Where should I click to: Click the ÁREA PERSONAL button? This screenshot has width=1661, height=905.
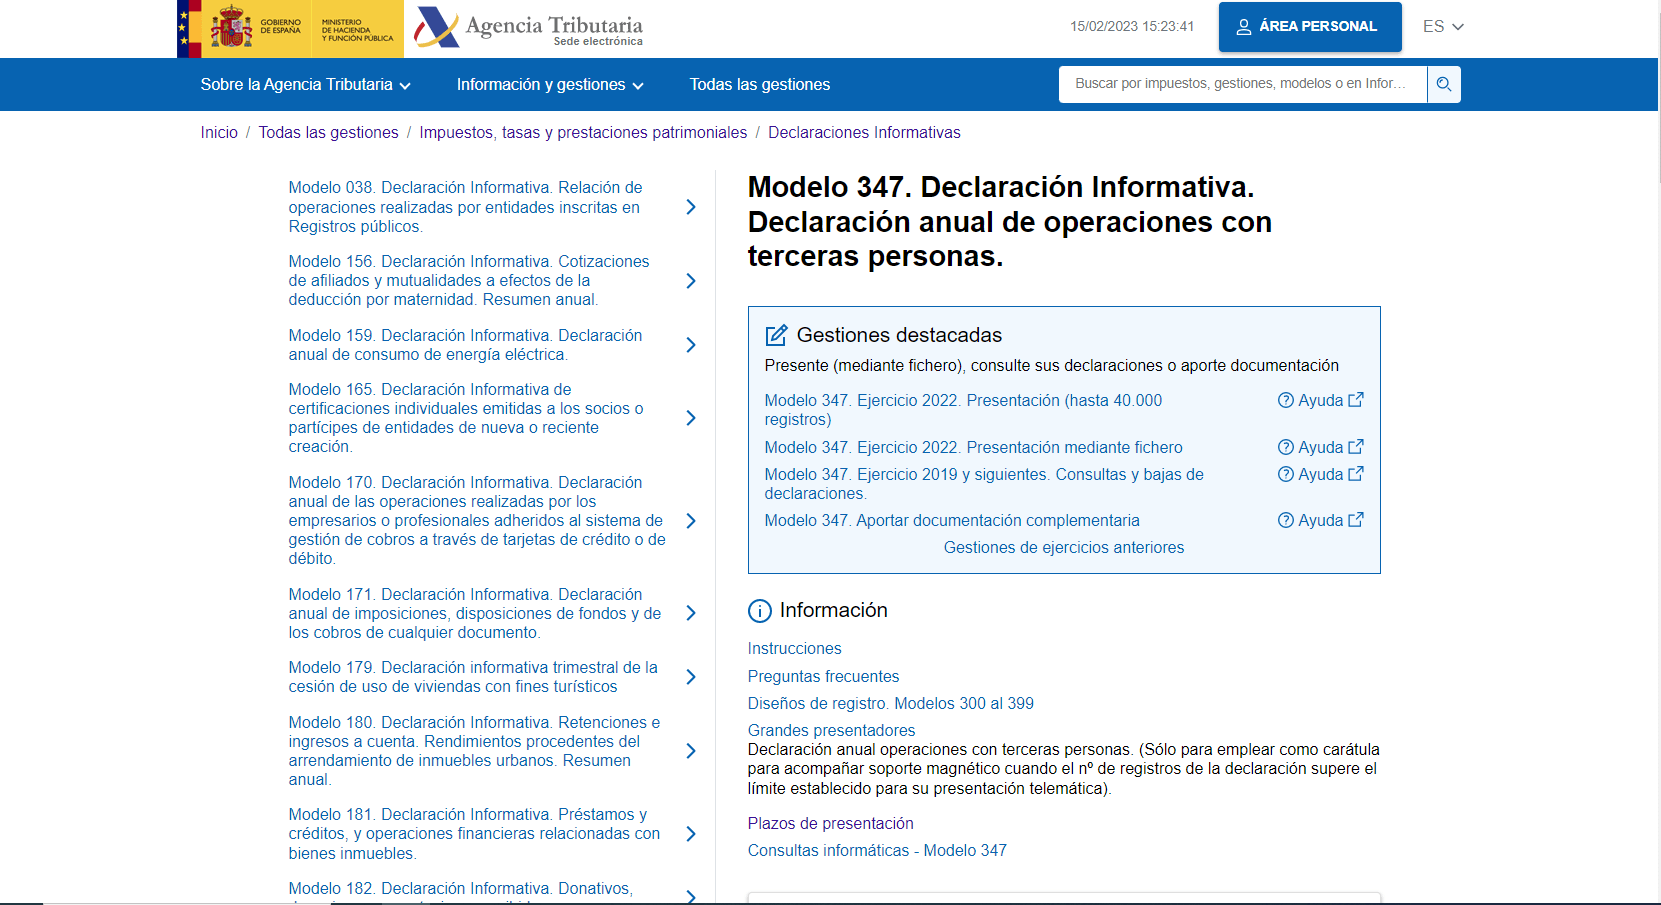[1309, 27]
